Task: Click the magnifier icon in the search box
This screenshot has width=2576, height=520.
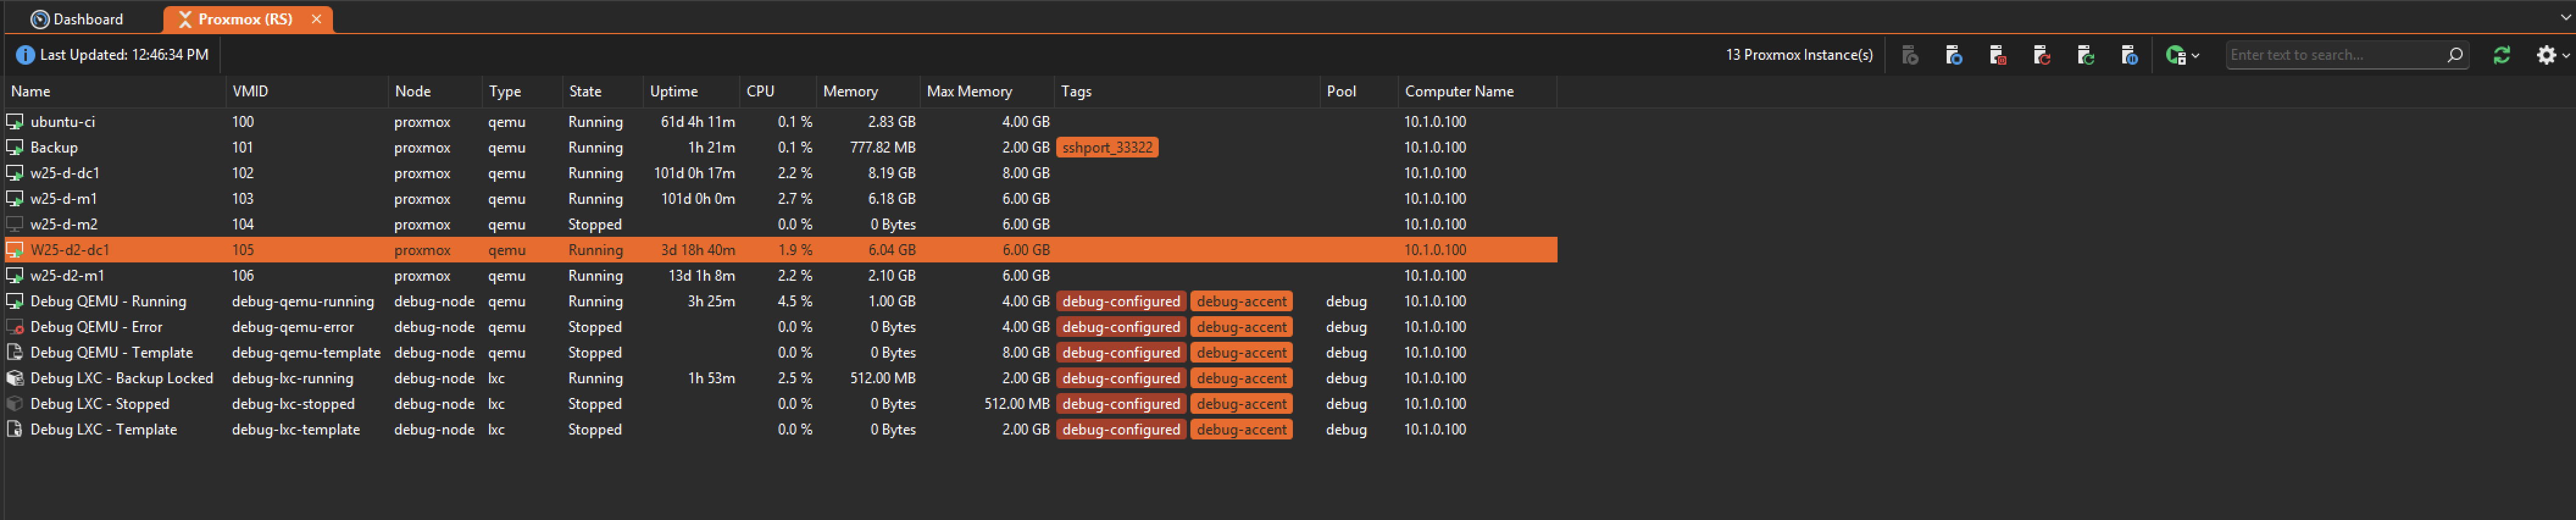Action: pyautogui.click(x=2455, y=55)
